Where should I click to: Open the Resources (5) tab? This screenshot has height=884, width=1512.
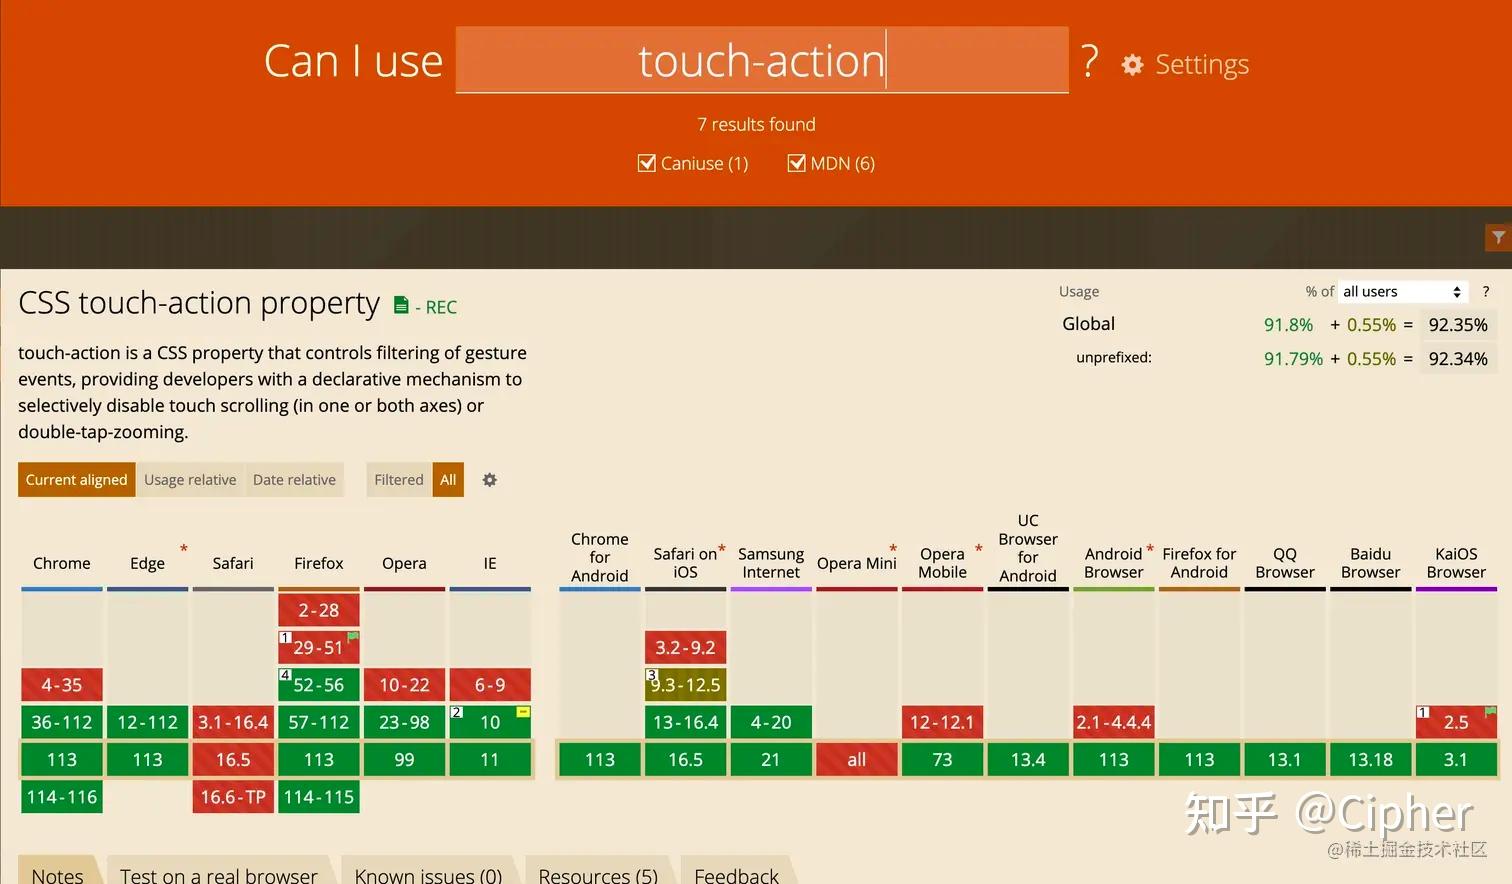[597, 874]
